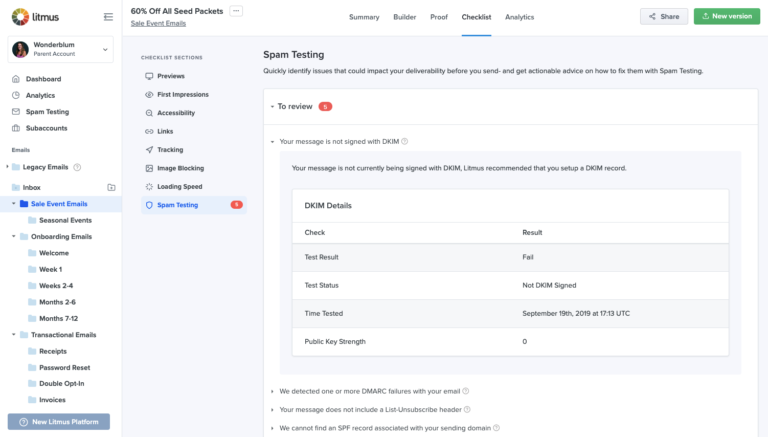Click the Share button
The height and width of the screenshot is (437, 768).
pos(664,17)
